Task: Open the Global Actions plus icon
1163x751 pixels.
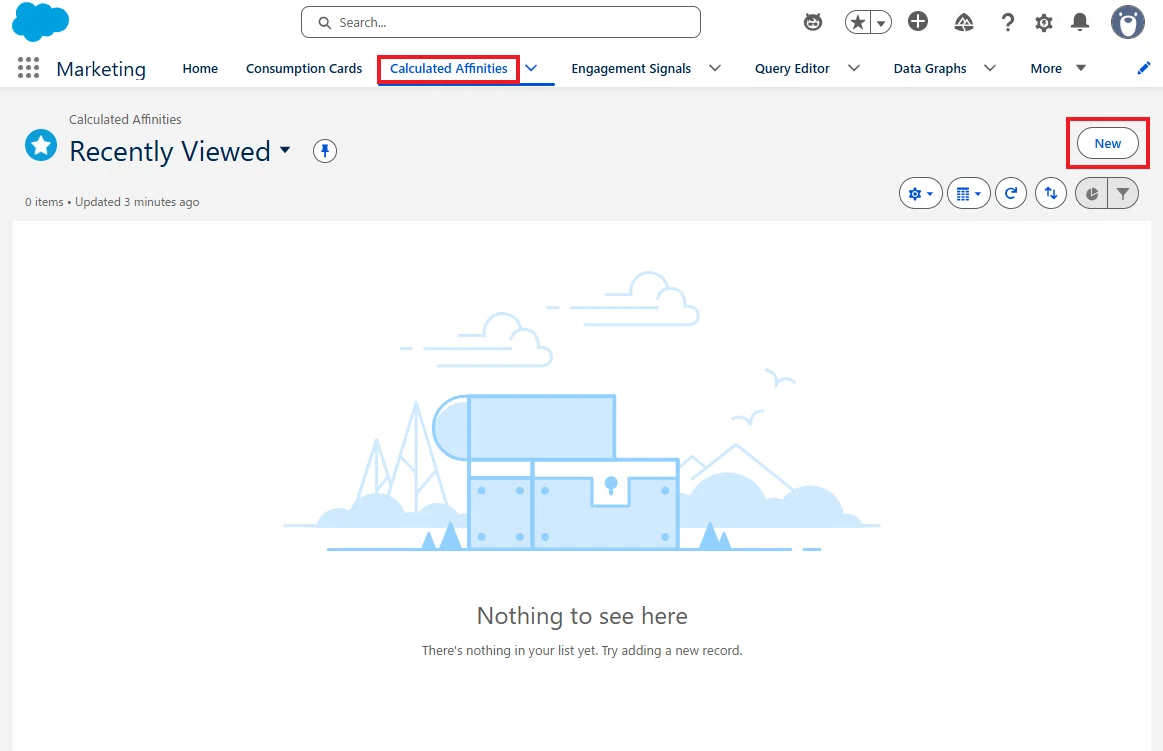Action: click(x=917, y=21)
